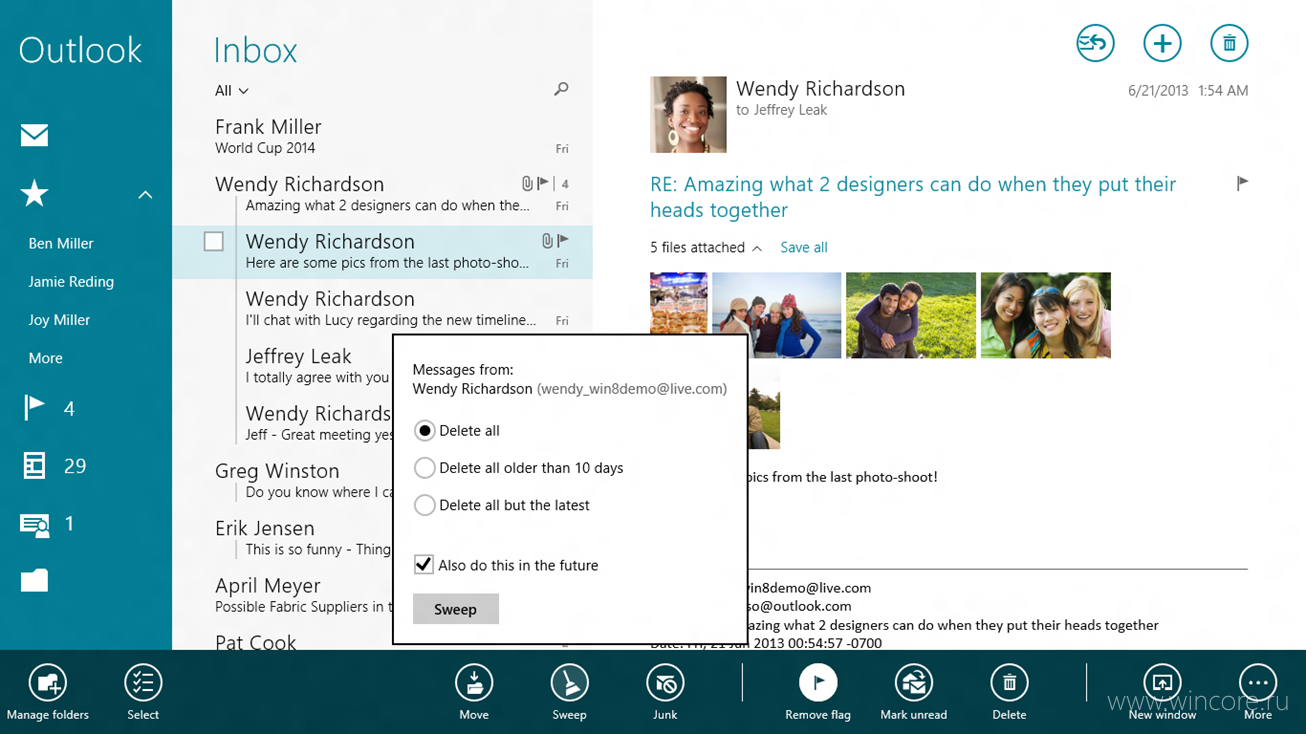Select the Delete all radio button
The height and width of the screenshot is (734, 1306).
(425, 431)
